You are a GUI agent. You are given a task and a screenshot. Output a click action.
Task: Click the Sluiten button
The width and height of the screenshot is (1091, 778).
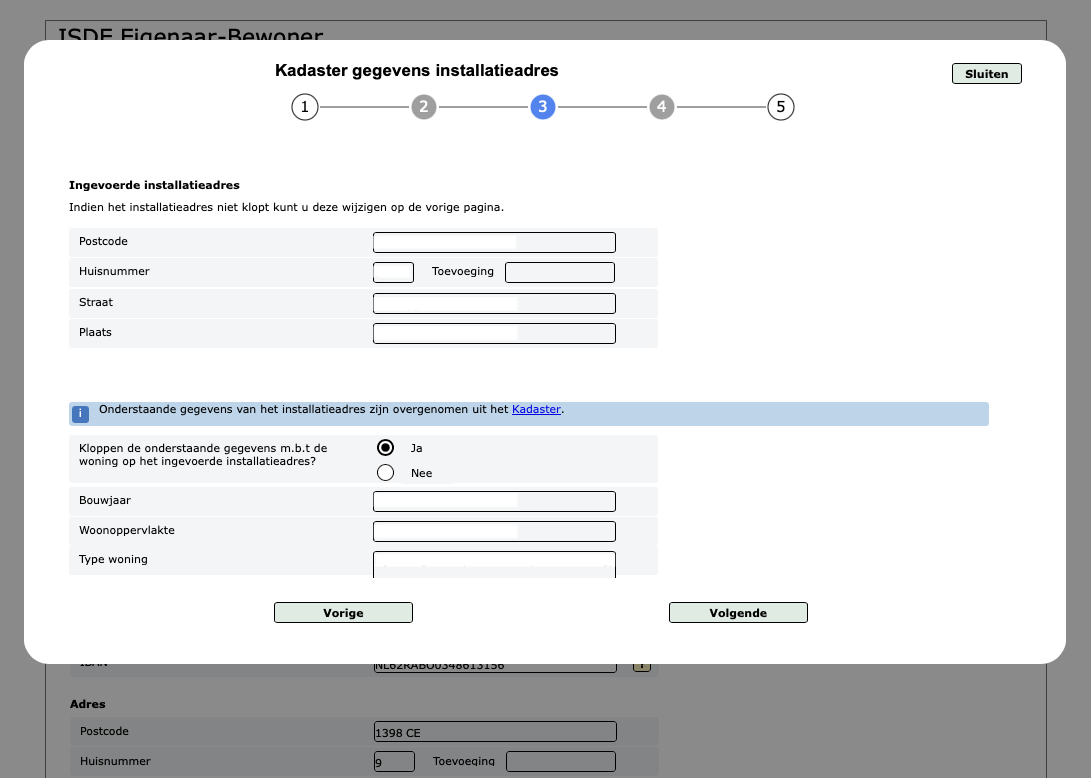(x=986, y=73)
